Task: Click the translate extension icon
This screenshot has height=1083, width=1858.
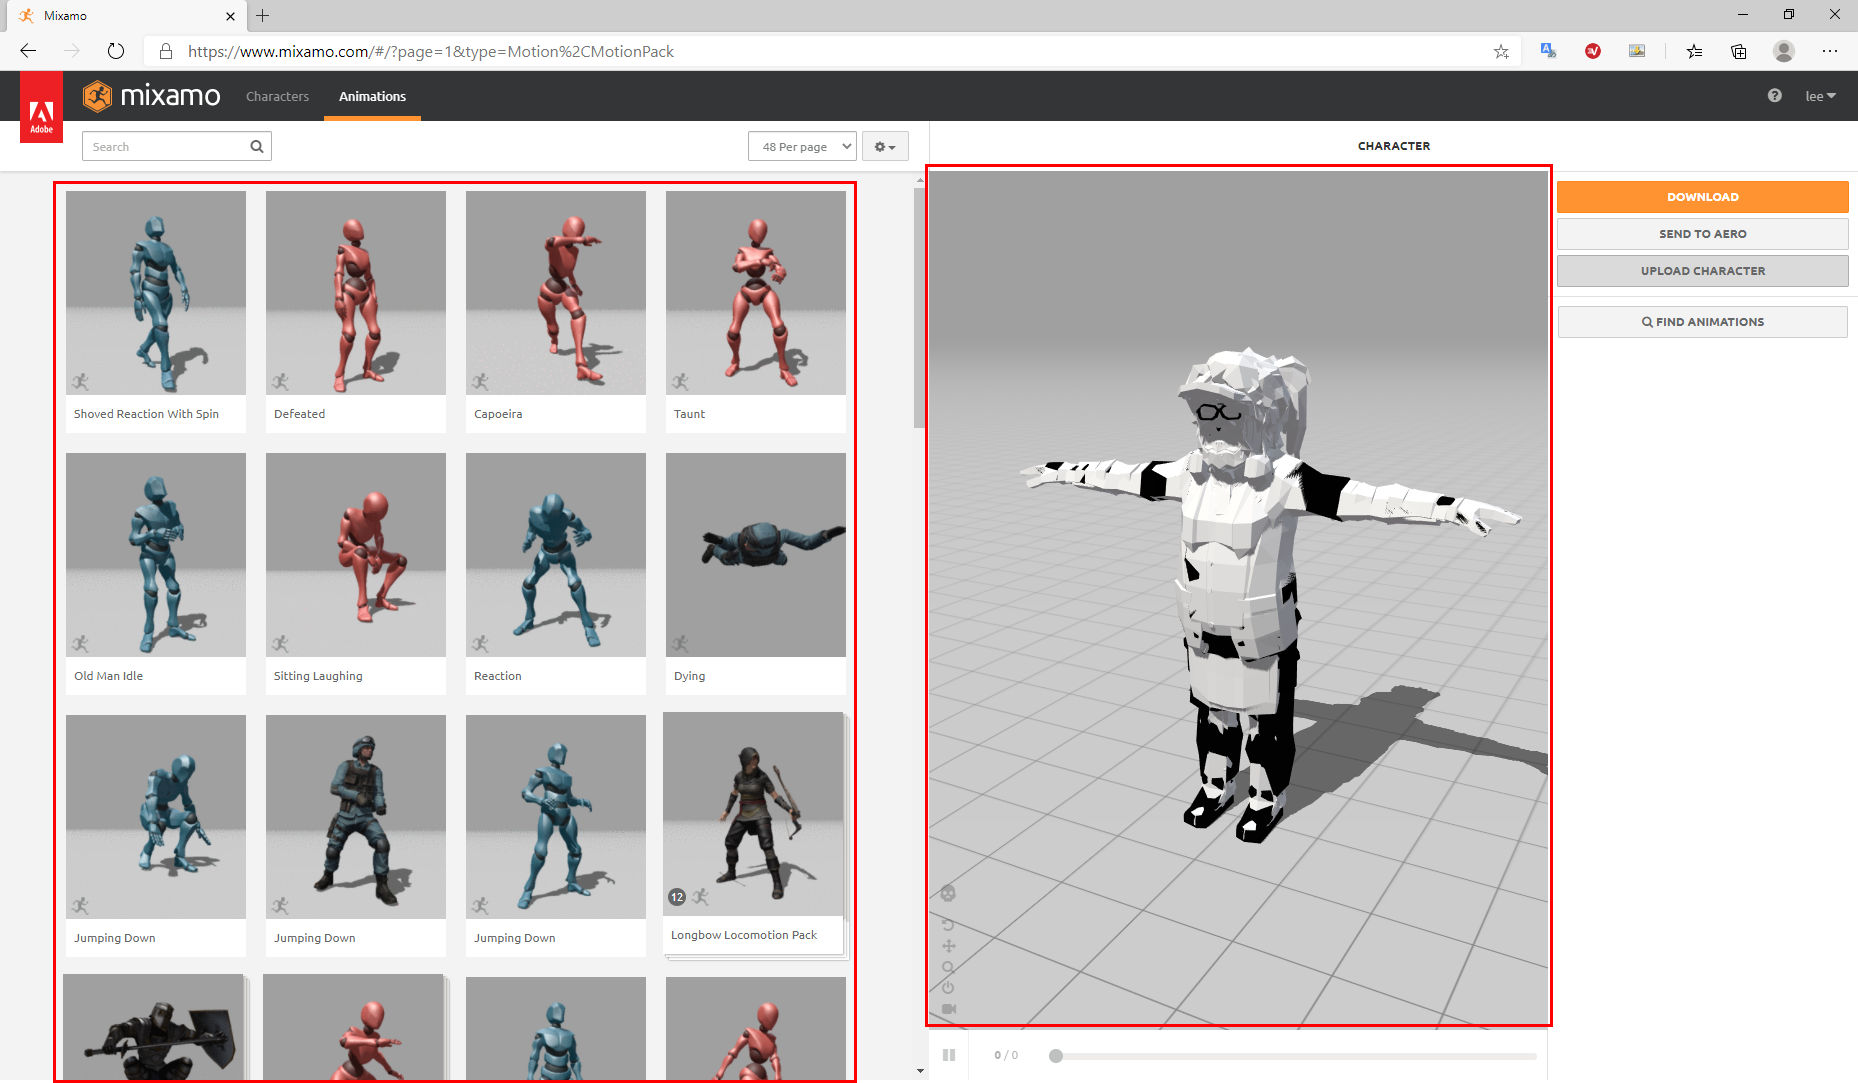Action: pyautogui.click(x=1548, y=51)
